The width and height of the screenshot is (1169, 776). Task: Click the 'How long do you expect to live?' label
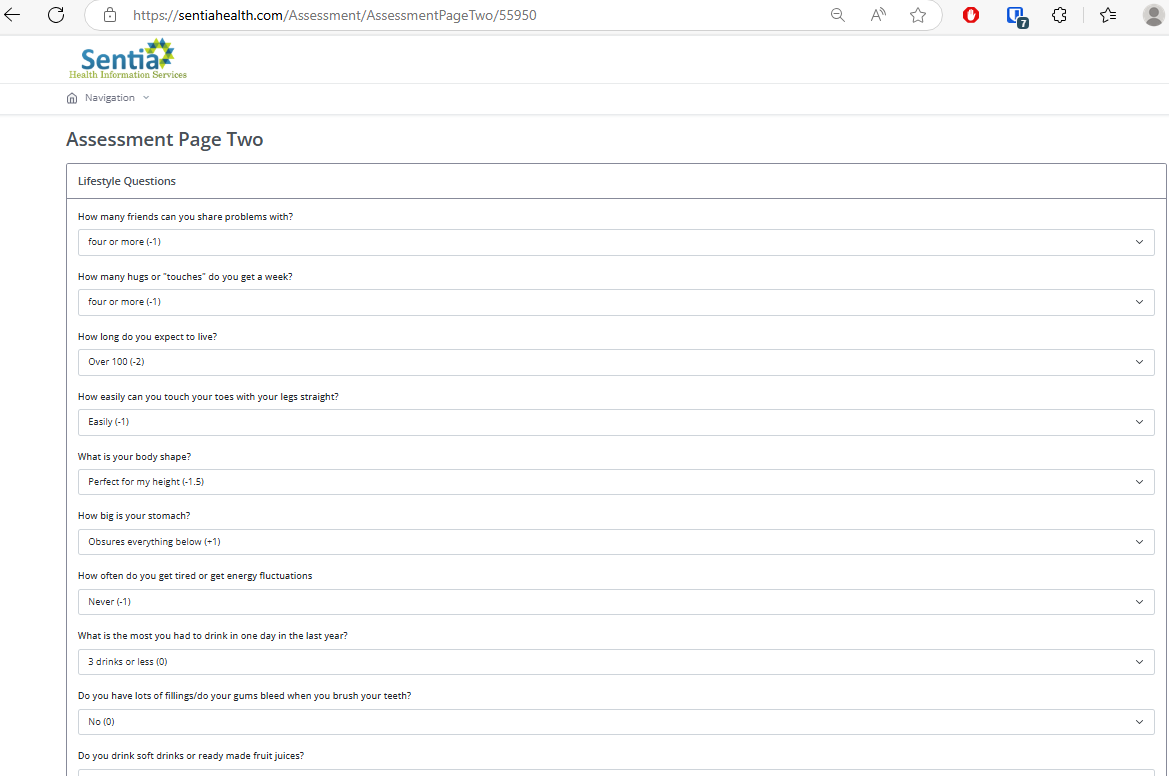tap(148, 337)
